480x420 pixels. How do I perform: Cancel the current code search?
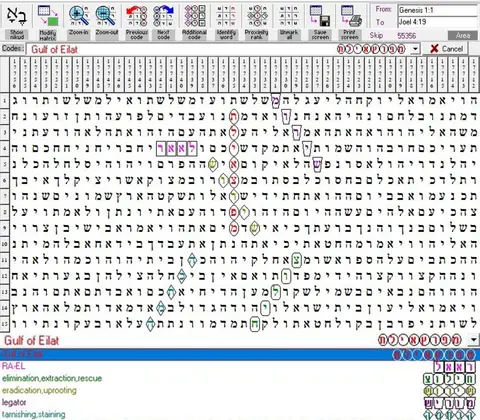coord(447,49)
